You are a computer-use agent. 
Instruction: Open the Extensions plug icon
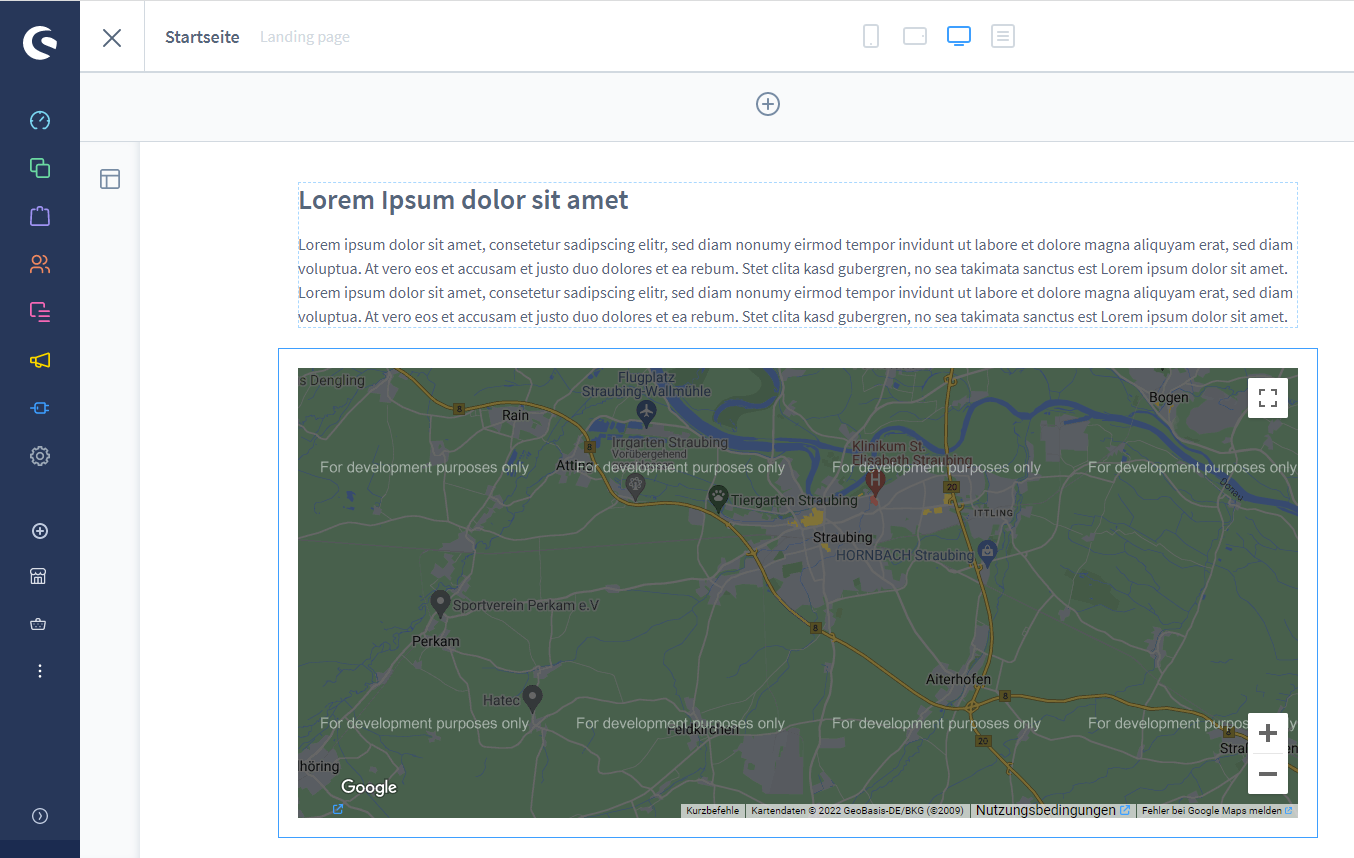40,408
